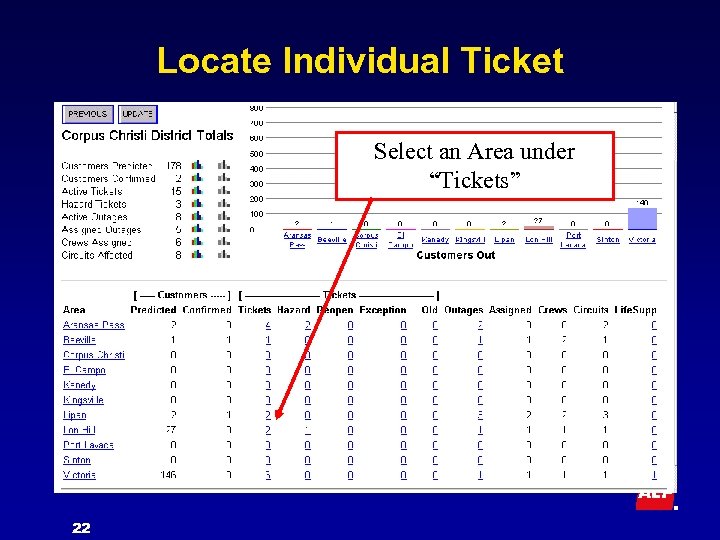The image size is (720, 540).
Task: Open grey chart icon for Assigned Outages
Action: pyautogui.click(x=224, y=229)
